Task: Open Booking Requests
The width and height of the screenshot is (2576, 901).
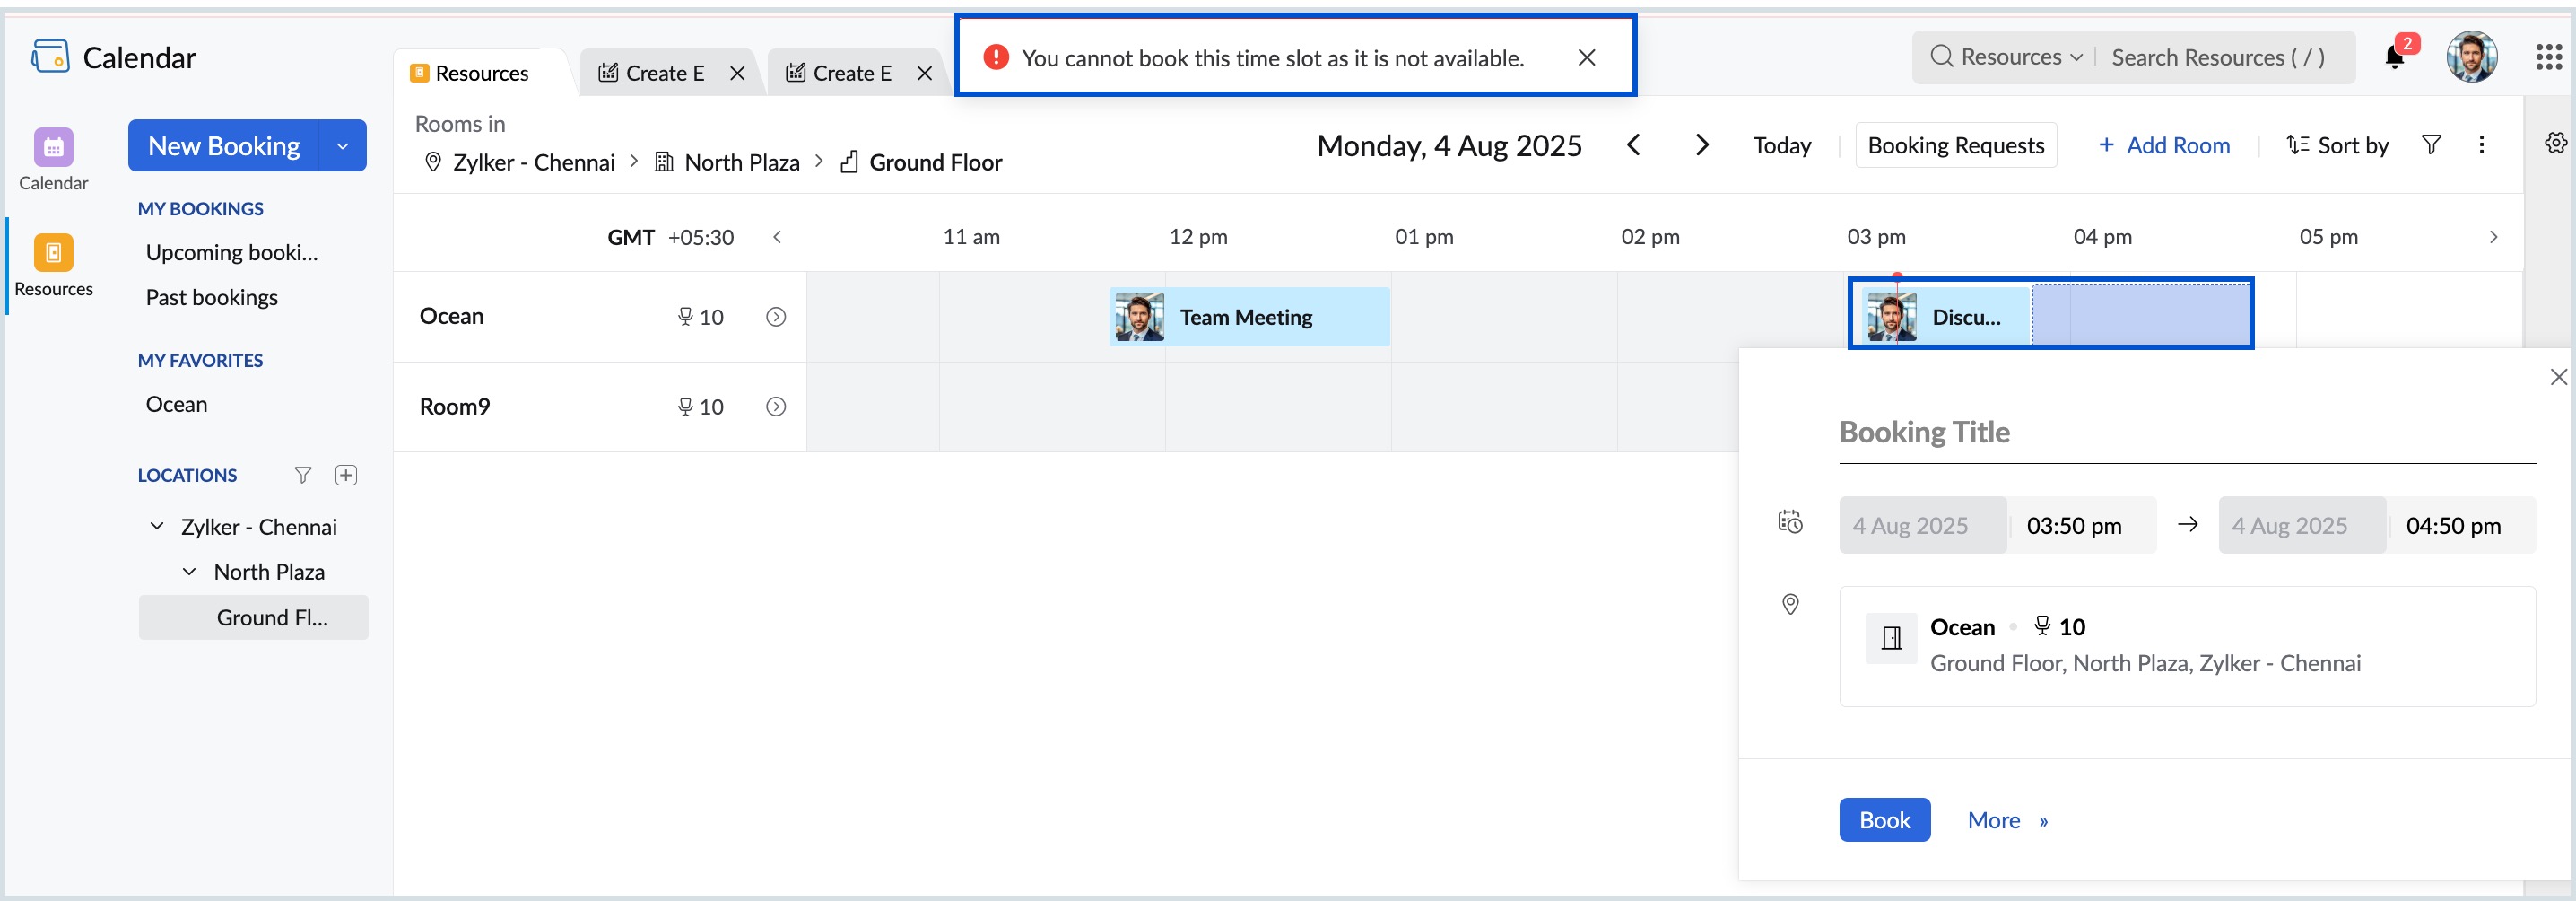Action: point(1955,145)
